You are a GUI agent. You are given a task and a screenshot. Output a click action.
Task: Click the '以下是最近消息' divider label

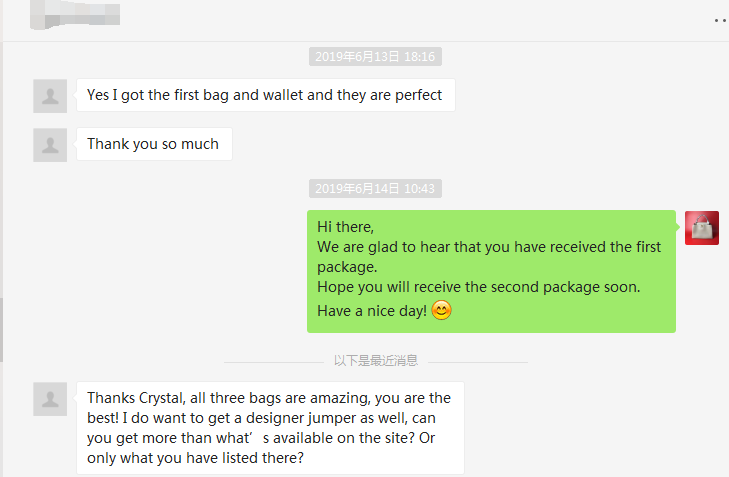tap(375, 360)
